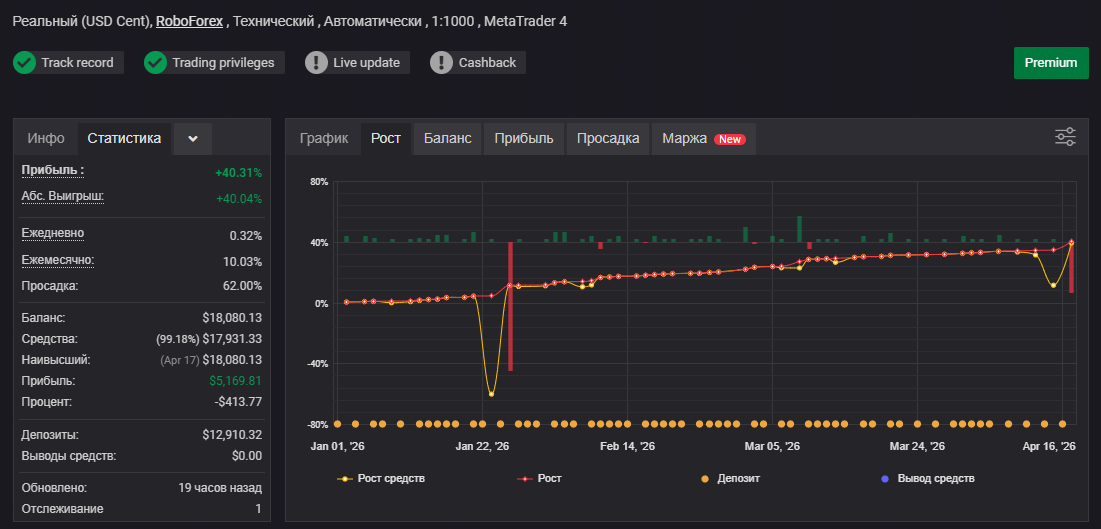
Task: Click the Абс. Выигрыш underlined label
Action: 62,195
